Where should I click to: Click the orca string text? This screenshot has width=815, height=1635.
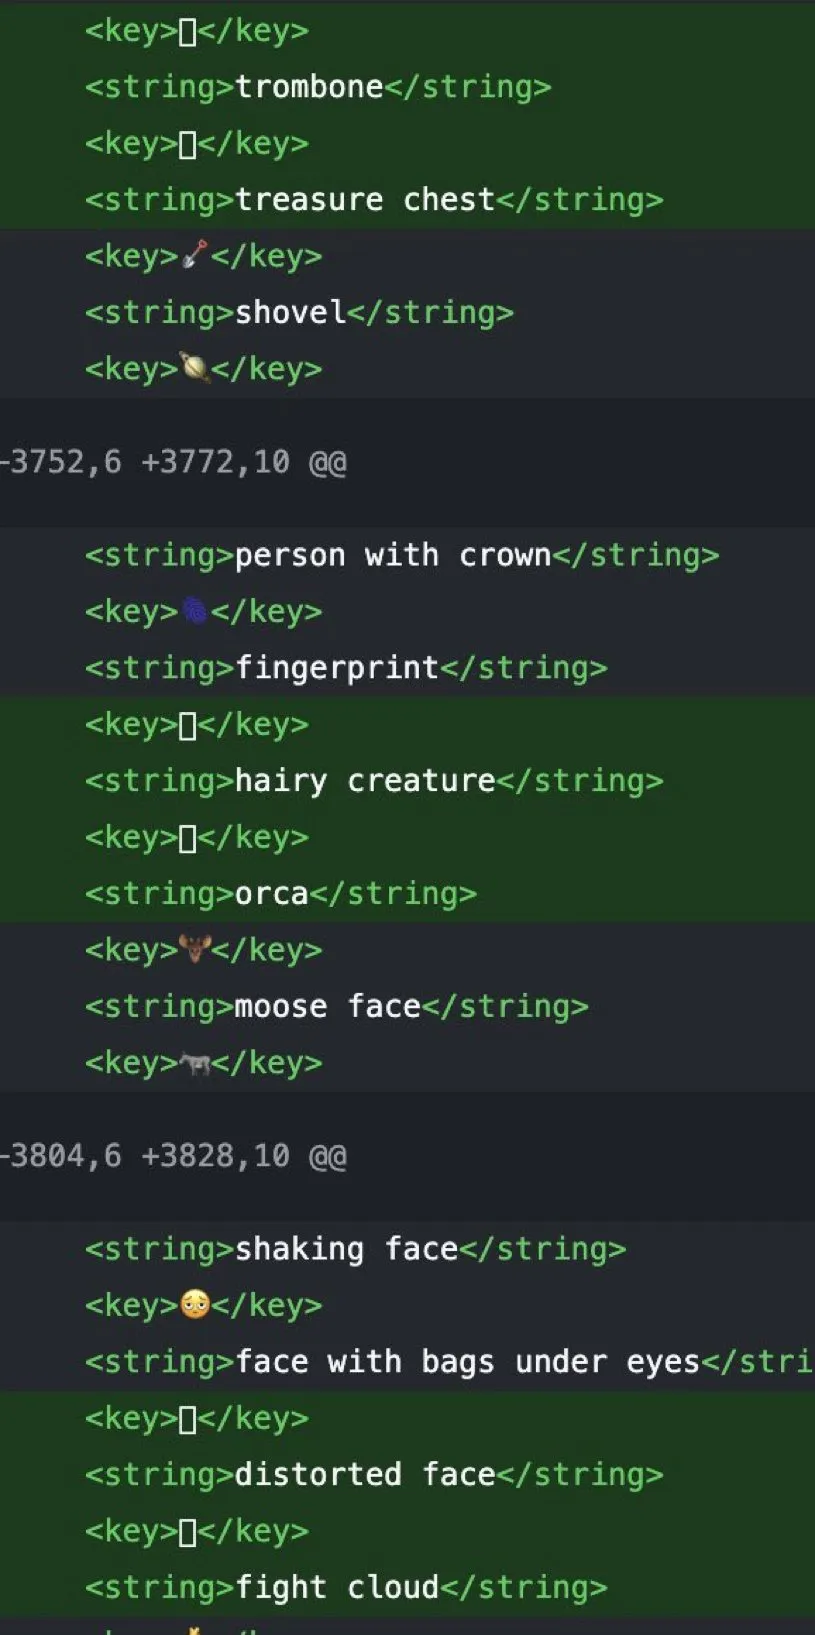(271, 893)
